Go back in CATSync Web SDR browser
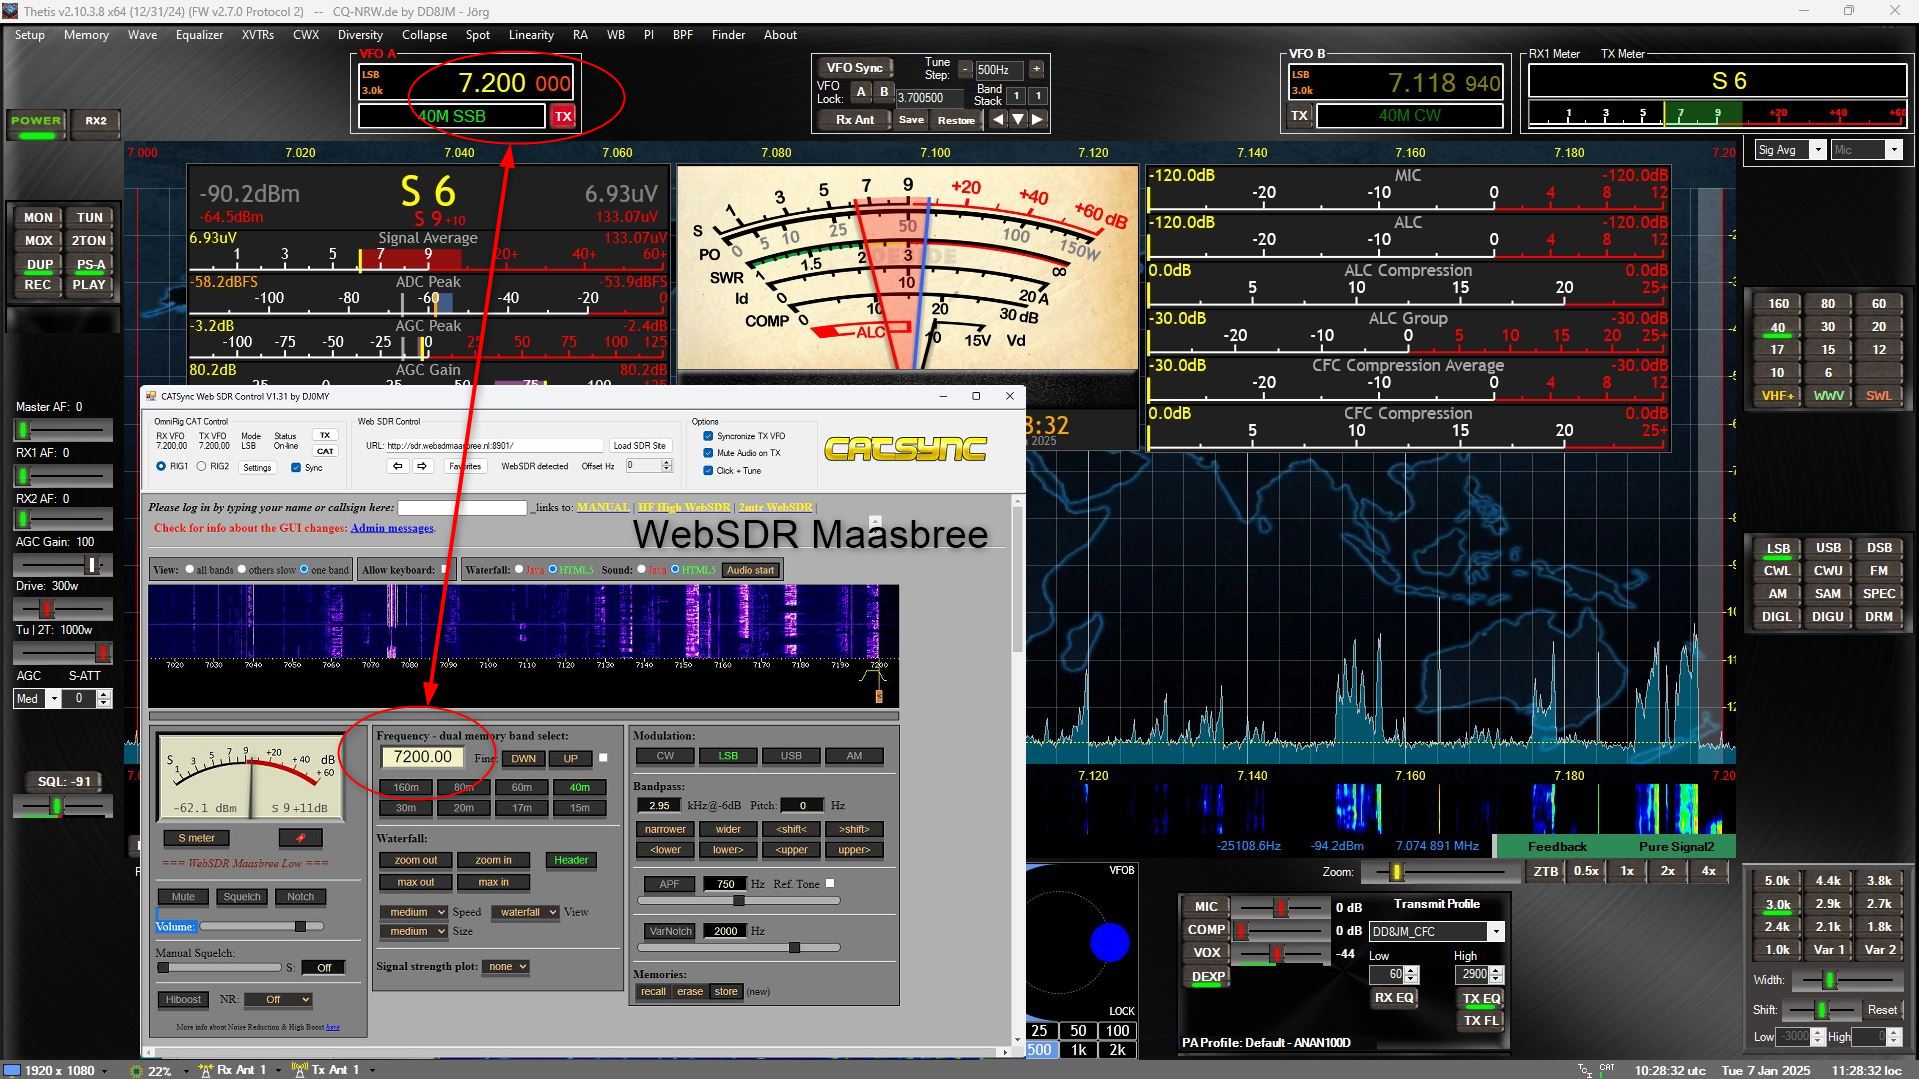Image resolution: width=1919 pixels, height=1079 pixels. point(398,466)
